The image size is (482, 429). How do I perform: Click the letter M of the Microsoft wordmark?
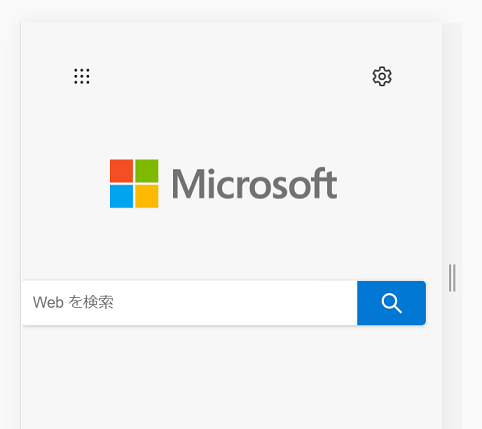187,184
